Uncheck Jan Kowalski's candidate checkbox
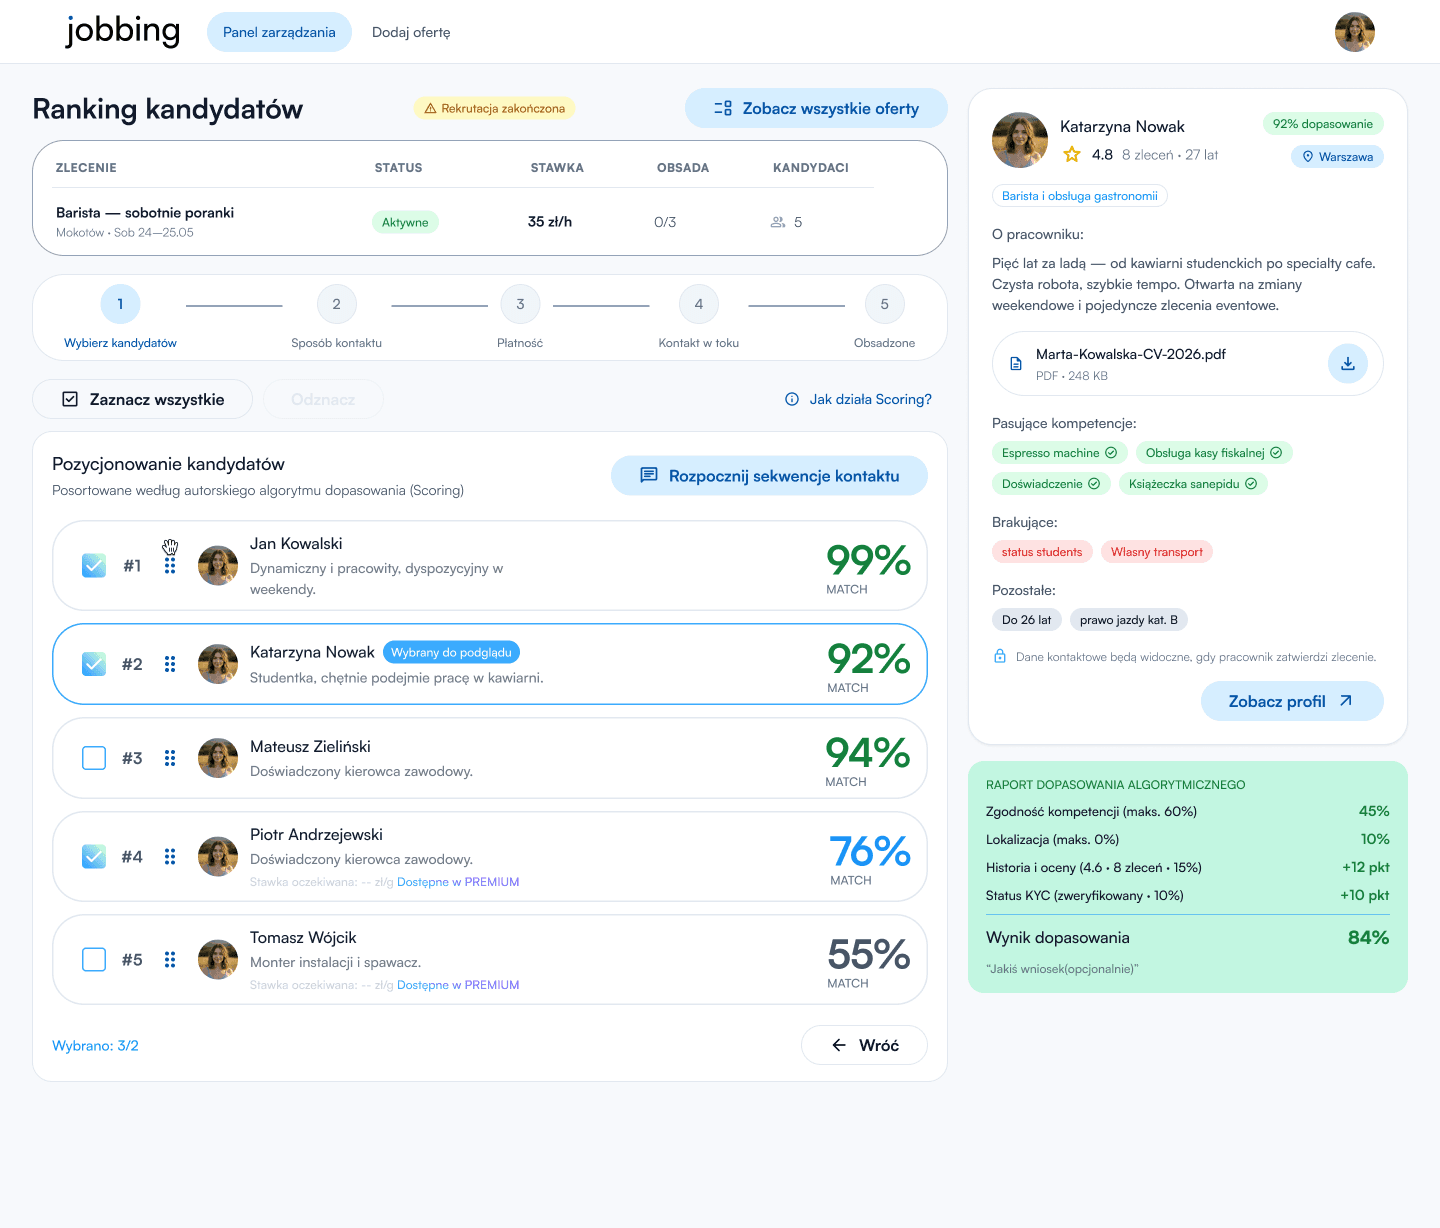This screenshot has height=1228, width=1440. click(94, 566)
